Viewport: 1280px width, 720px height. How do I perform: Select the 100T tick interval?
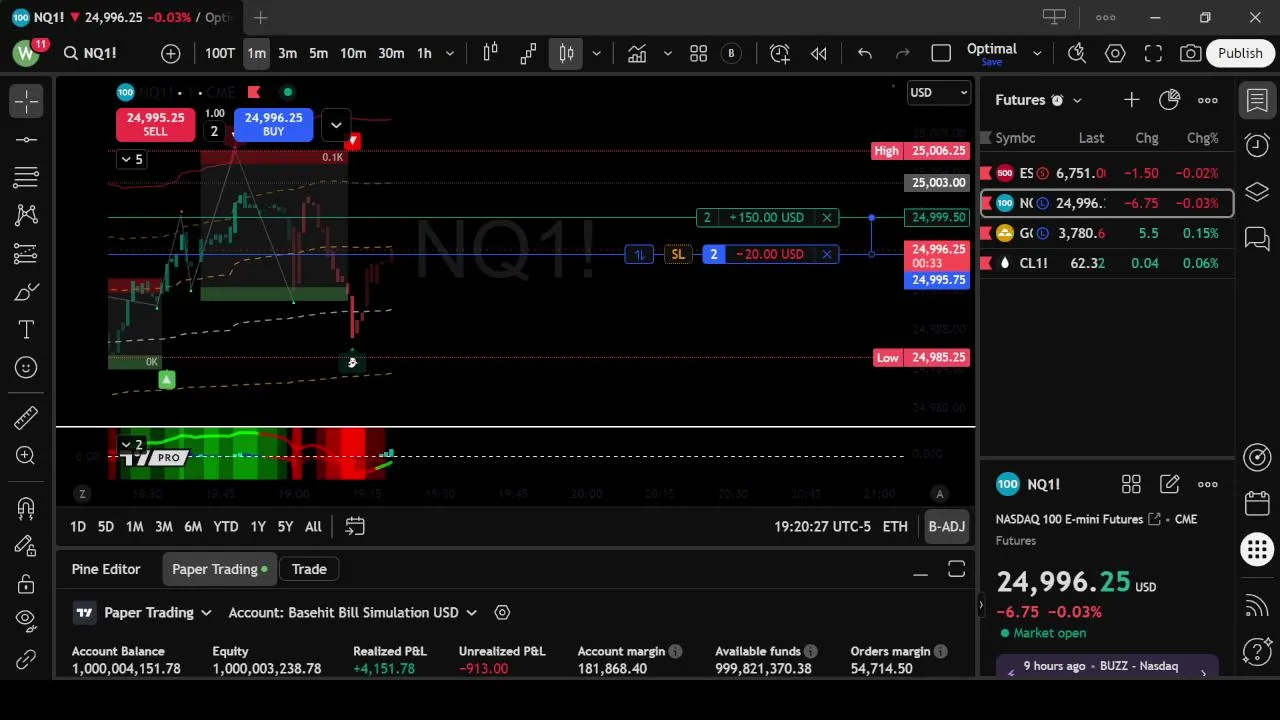click(x=220, y=53)
